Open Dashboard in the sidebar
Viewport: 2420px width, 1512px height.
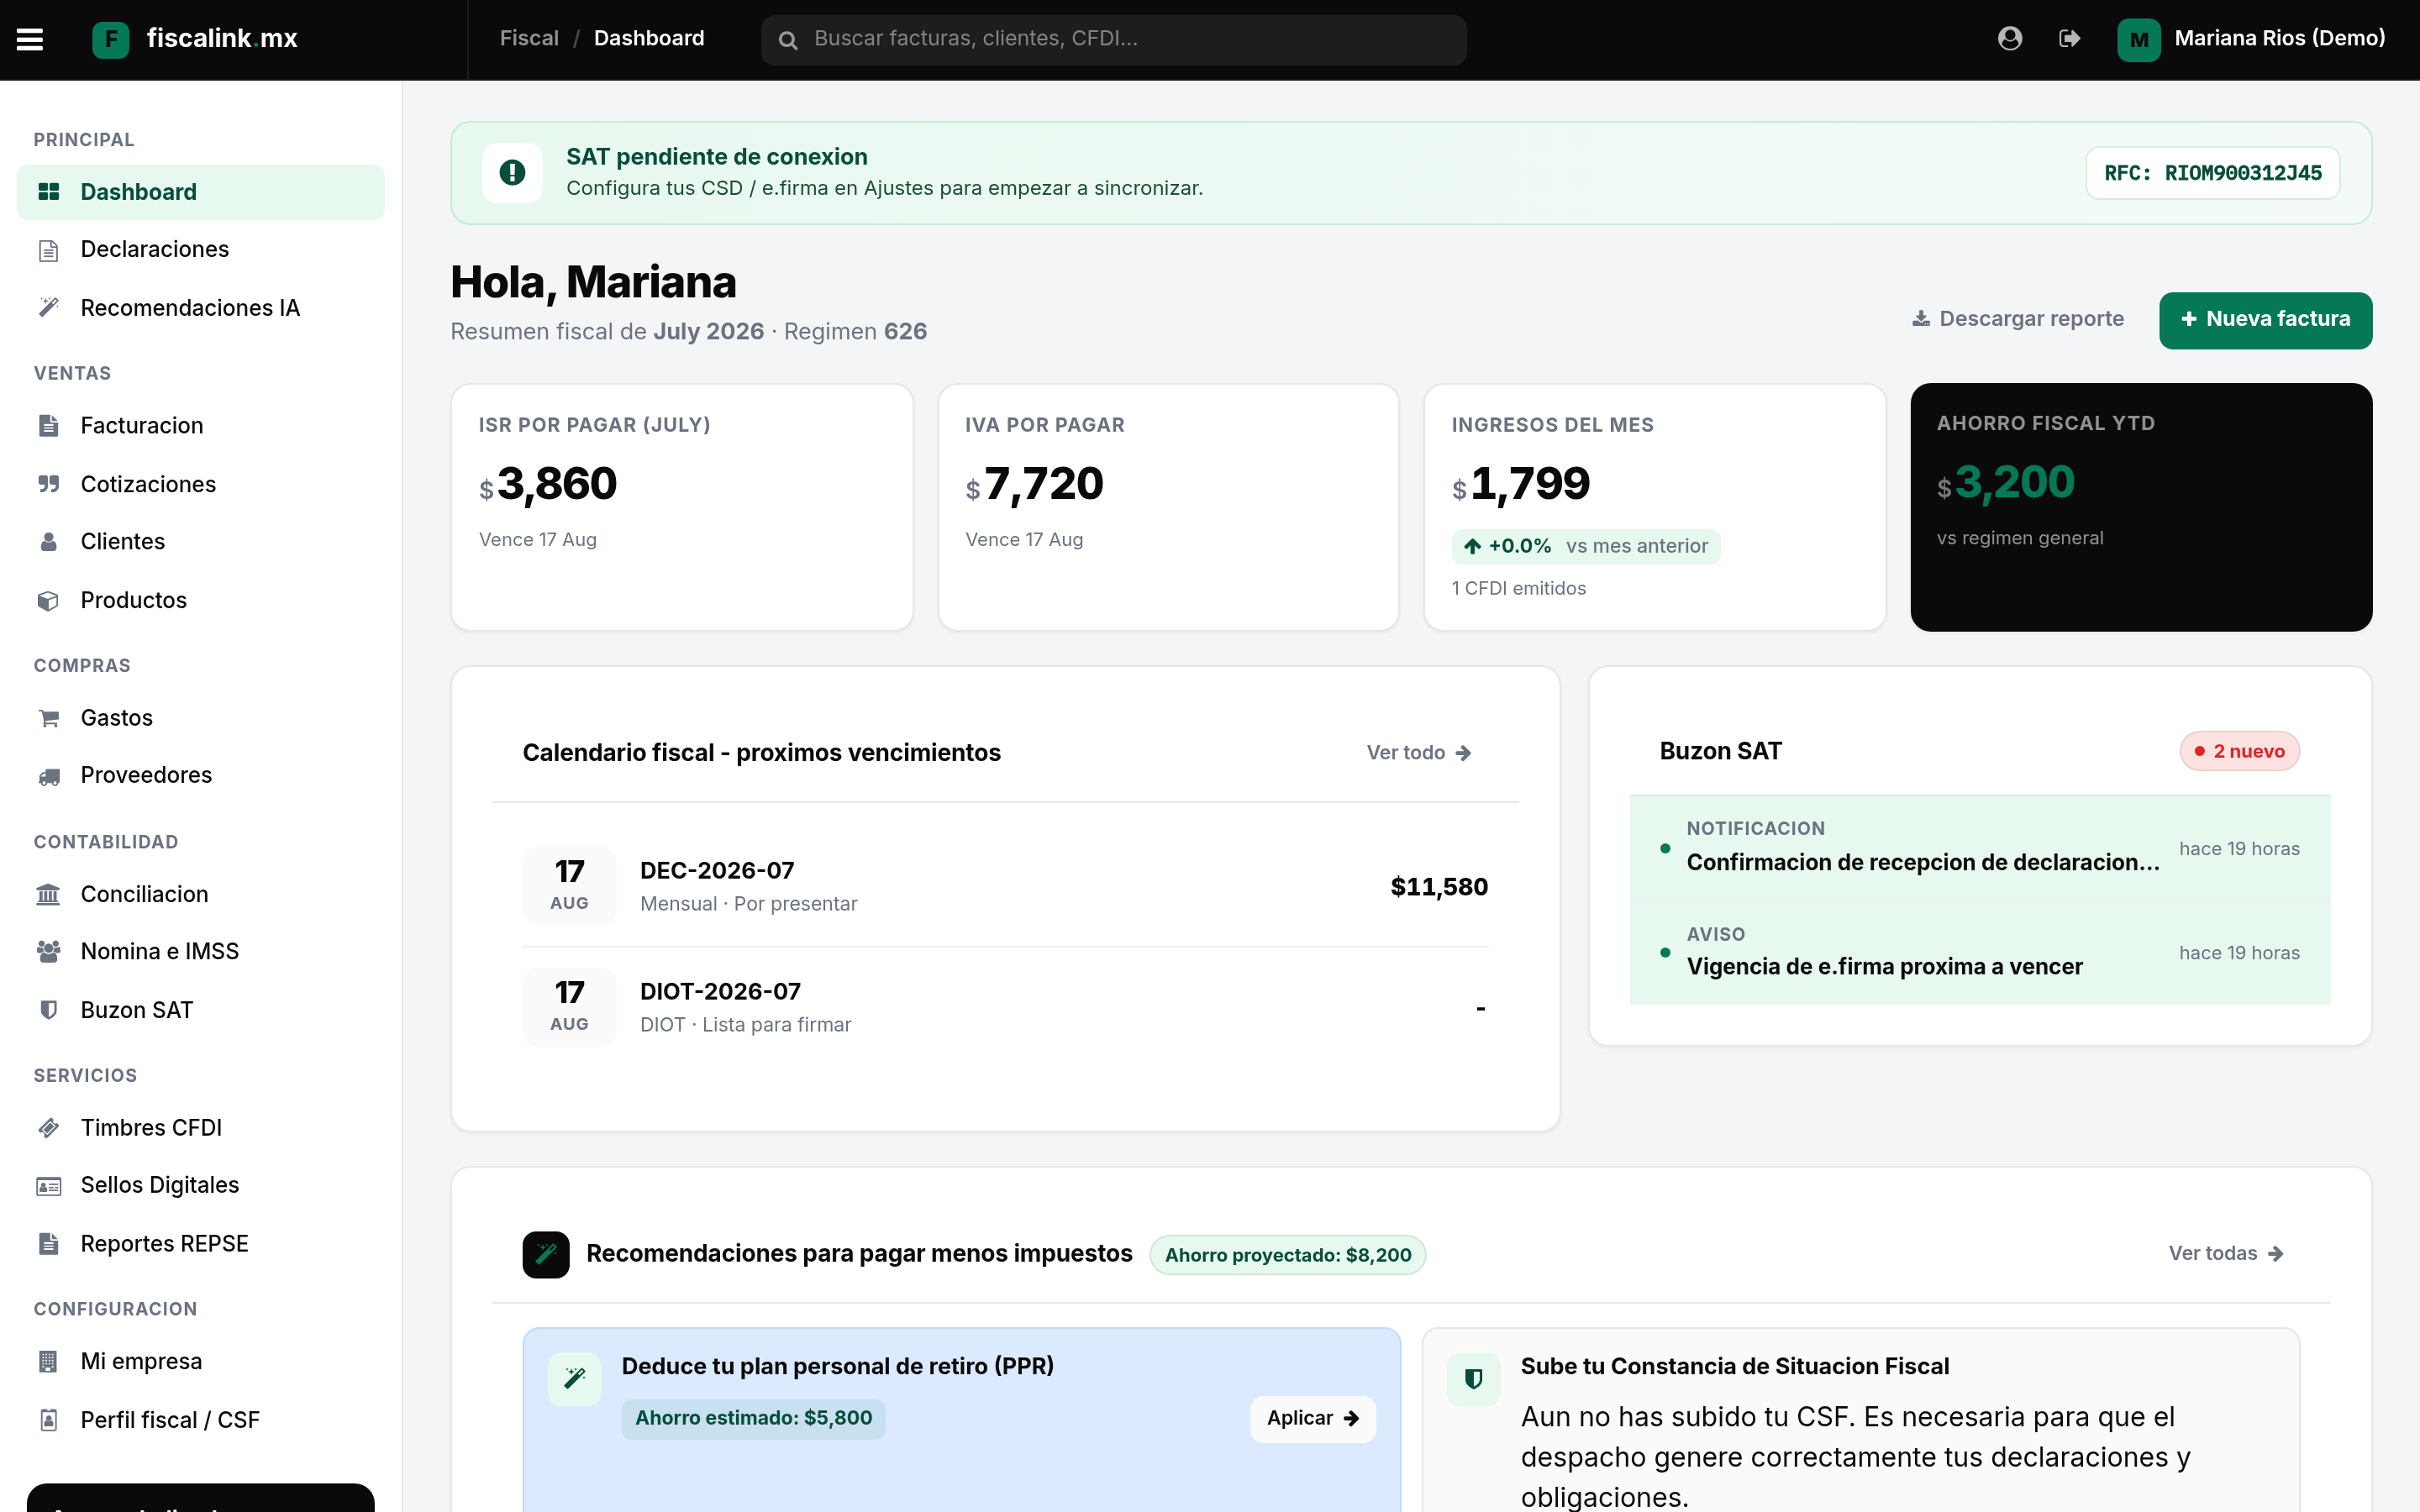pos(200,192)
